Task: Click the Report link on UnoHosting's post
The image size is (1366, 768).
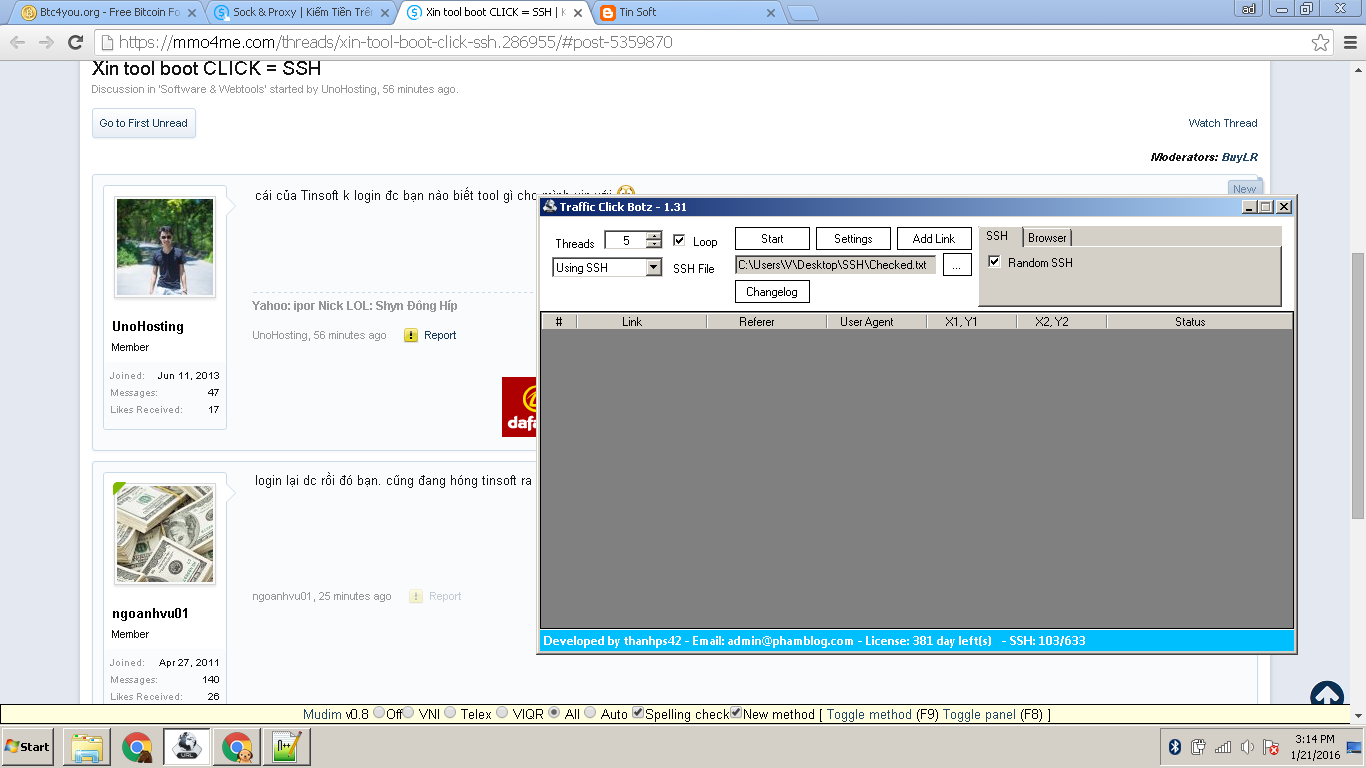Action: (x=440, y=335)
